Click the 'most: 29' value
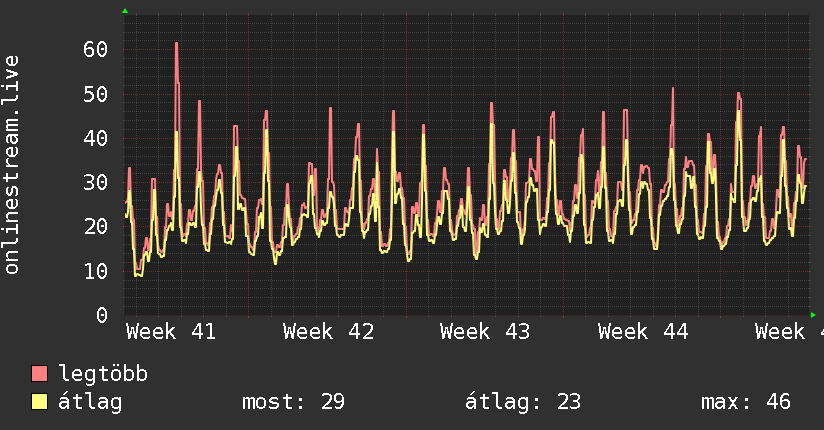Screen dimensions: 824x430 point(293,402)
